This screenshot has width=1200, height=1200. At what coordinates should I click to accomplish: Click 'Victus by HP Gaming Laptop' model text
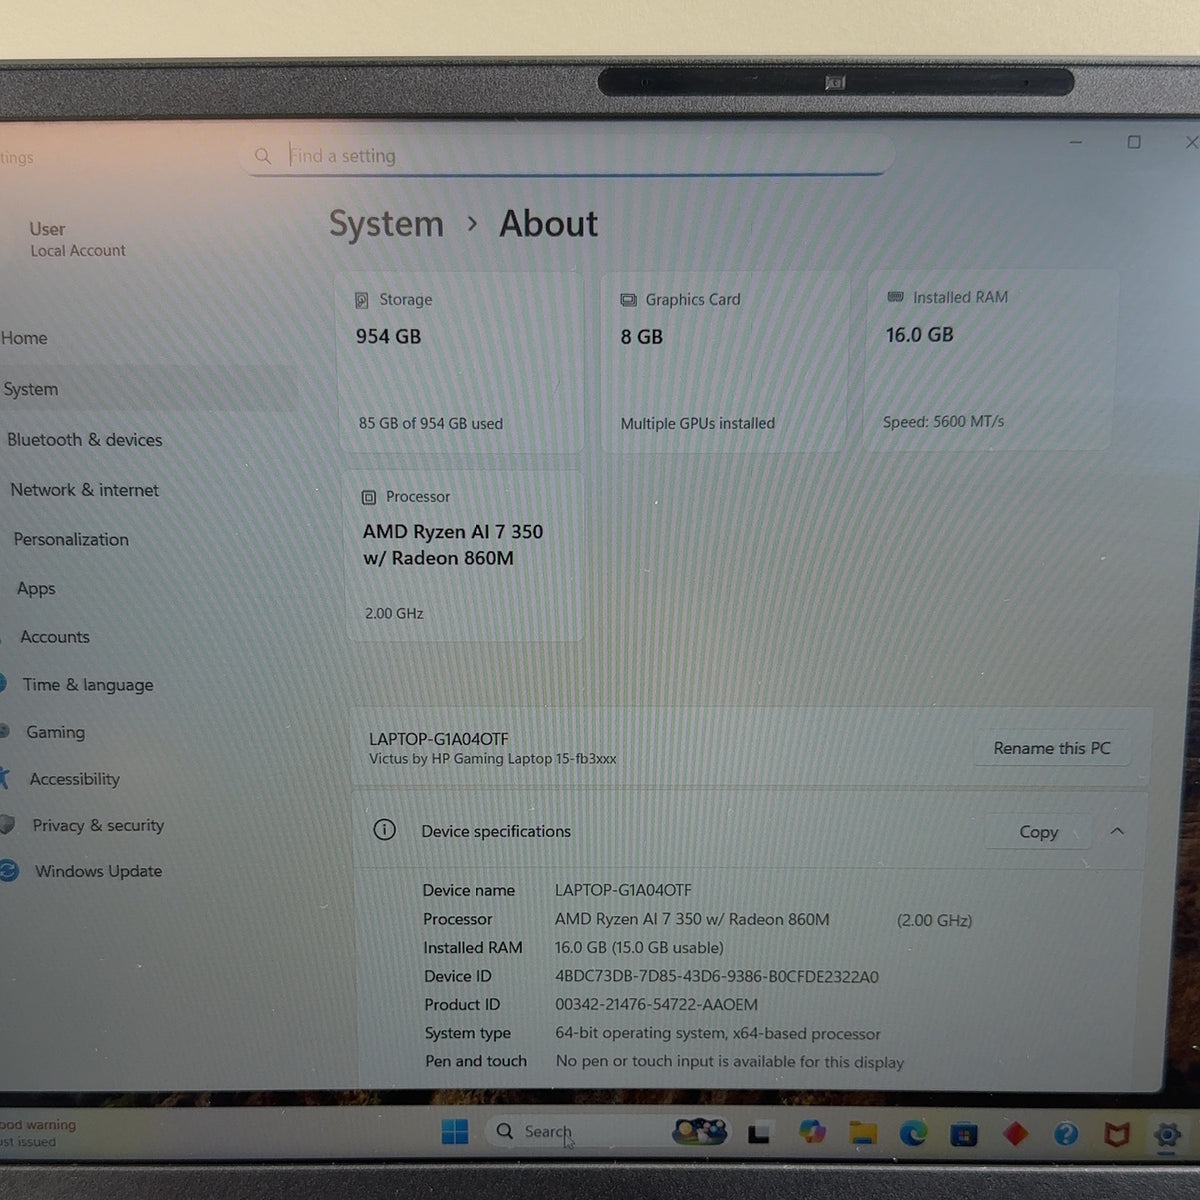pyautogui.click(x=492, y=759)
